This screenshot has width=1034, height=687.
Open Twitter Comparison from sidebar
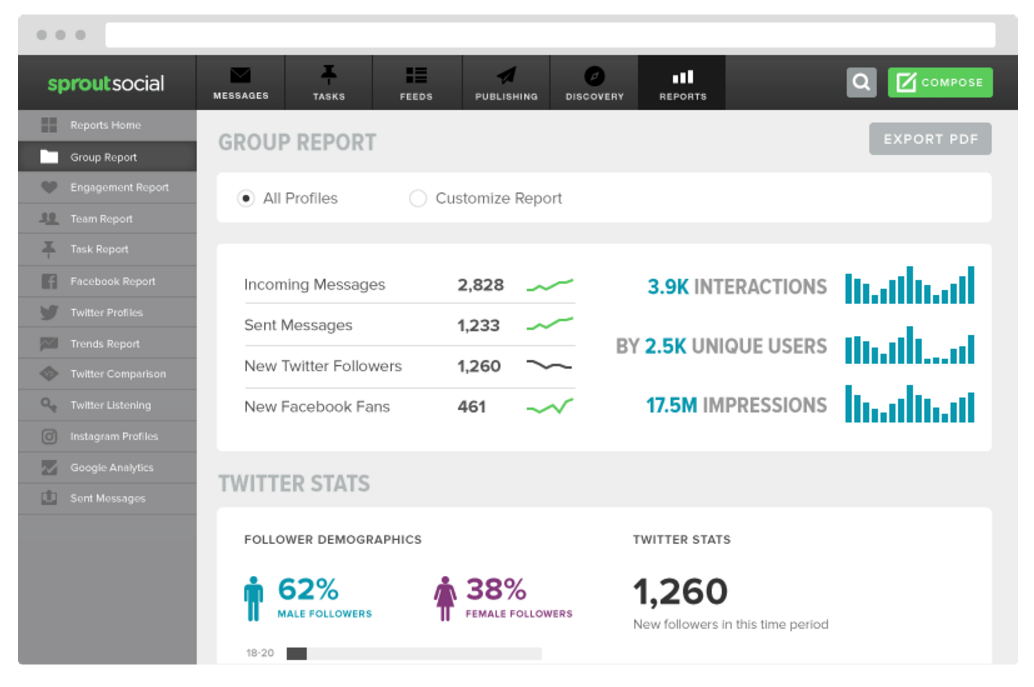(107, 374)
